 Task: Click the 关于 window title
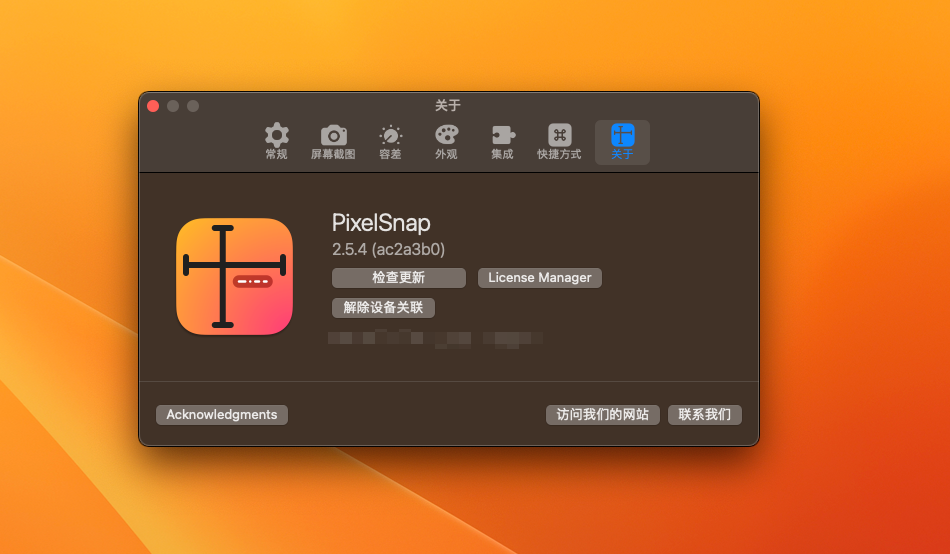(448, 105)
